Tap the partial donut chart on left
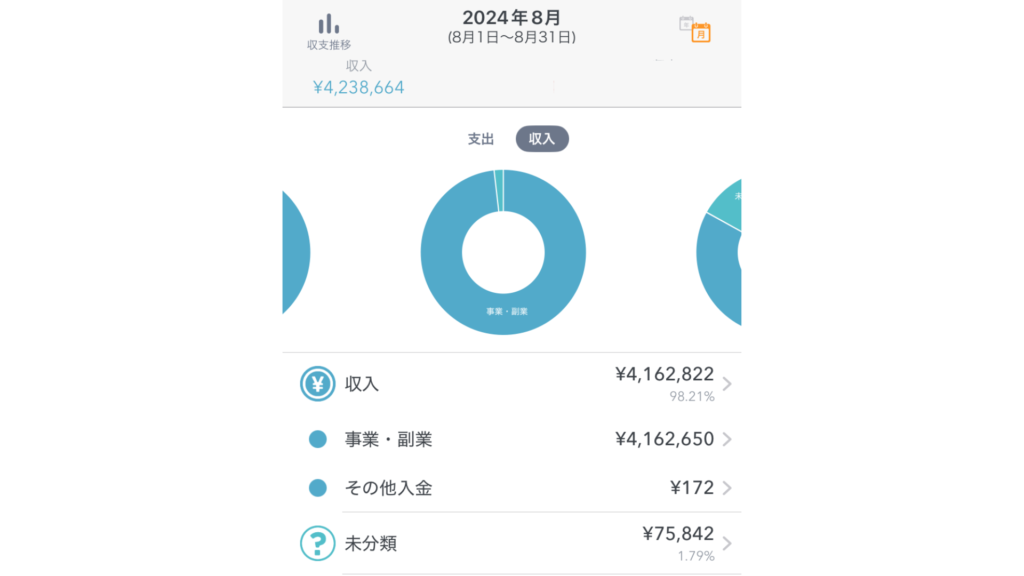This screenshot has height=576, width=1024. [x=296, y=252]
